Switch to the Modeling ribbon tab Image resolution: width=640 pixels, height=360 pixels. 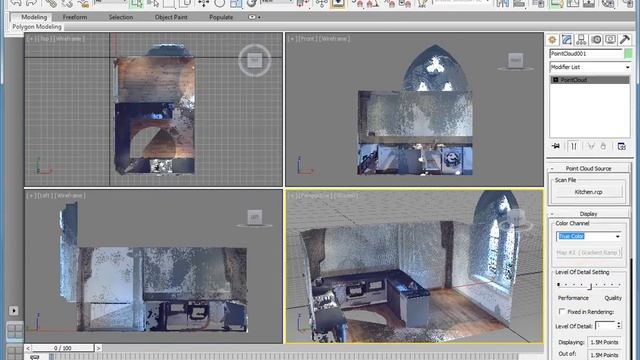(x=34, y=17)
